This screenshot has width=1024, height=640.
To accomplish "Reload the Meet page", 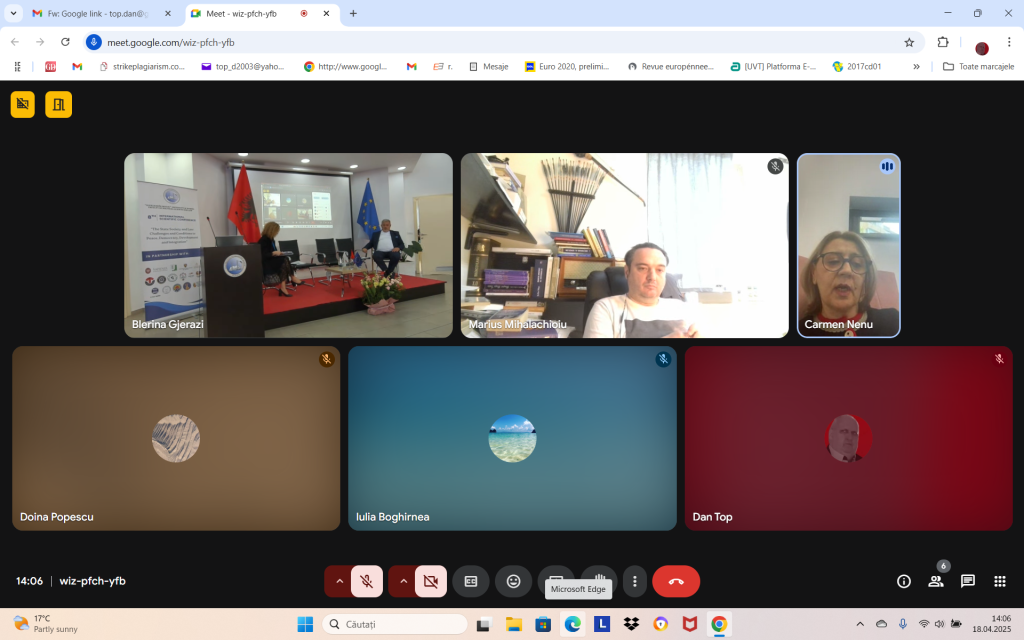I will [65, 42].
